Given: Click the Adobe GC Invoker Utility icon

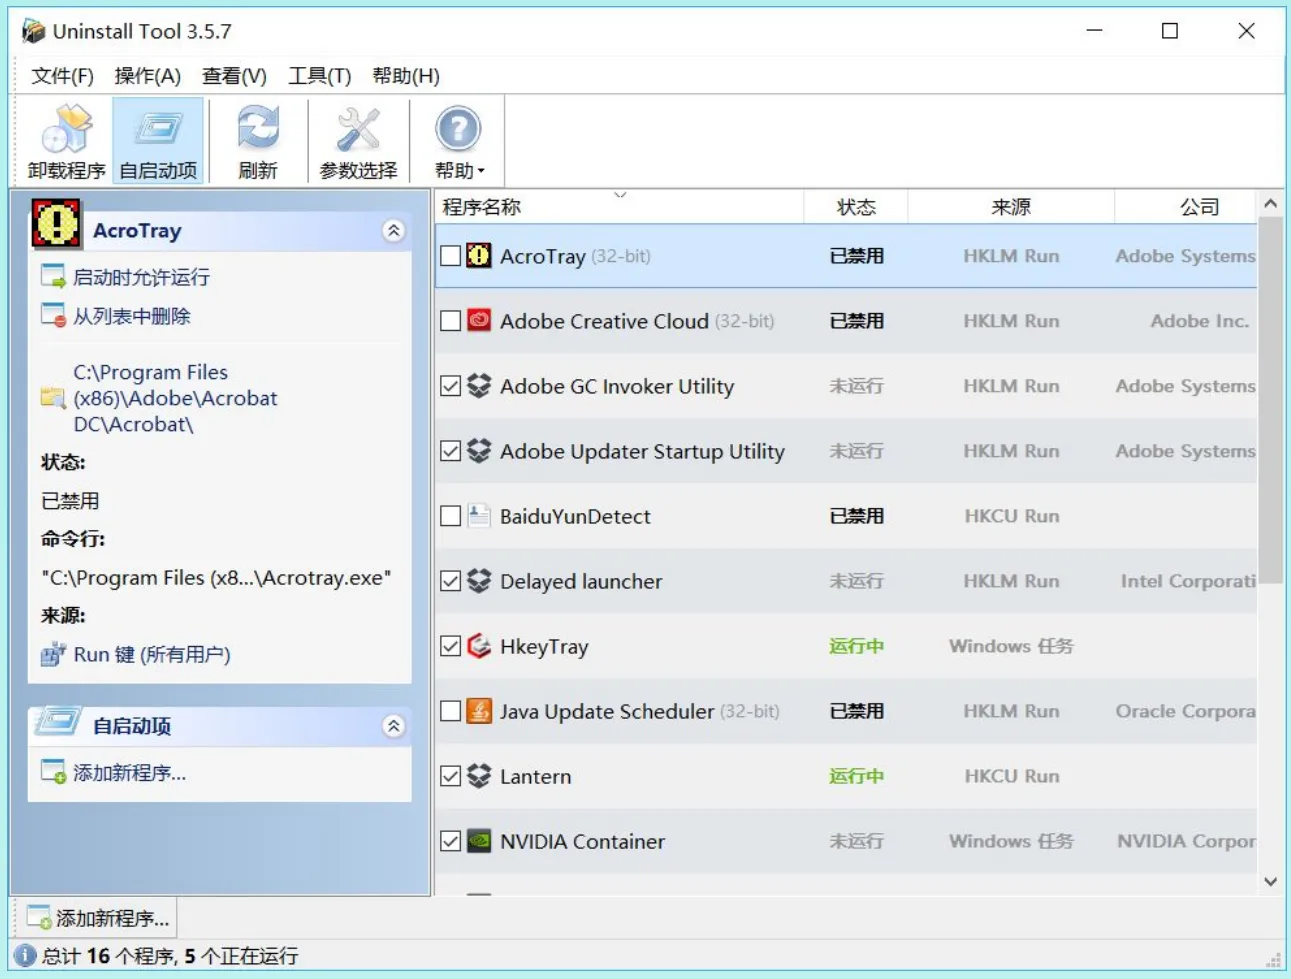Looking at the screenshot, I should [479, 386].
